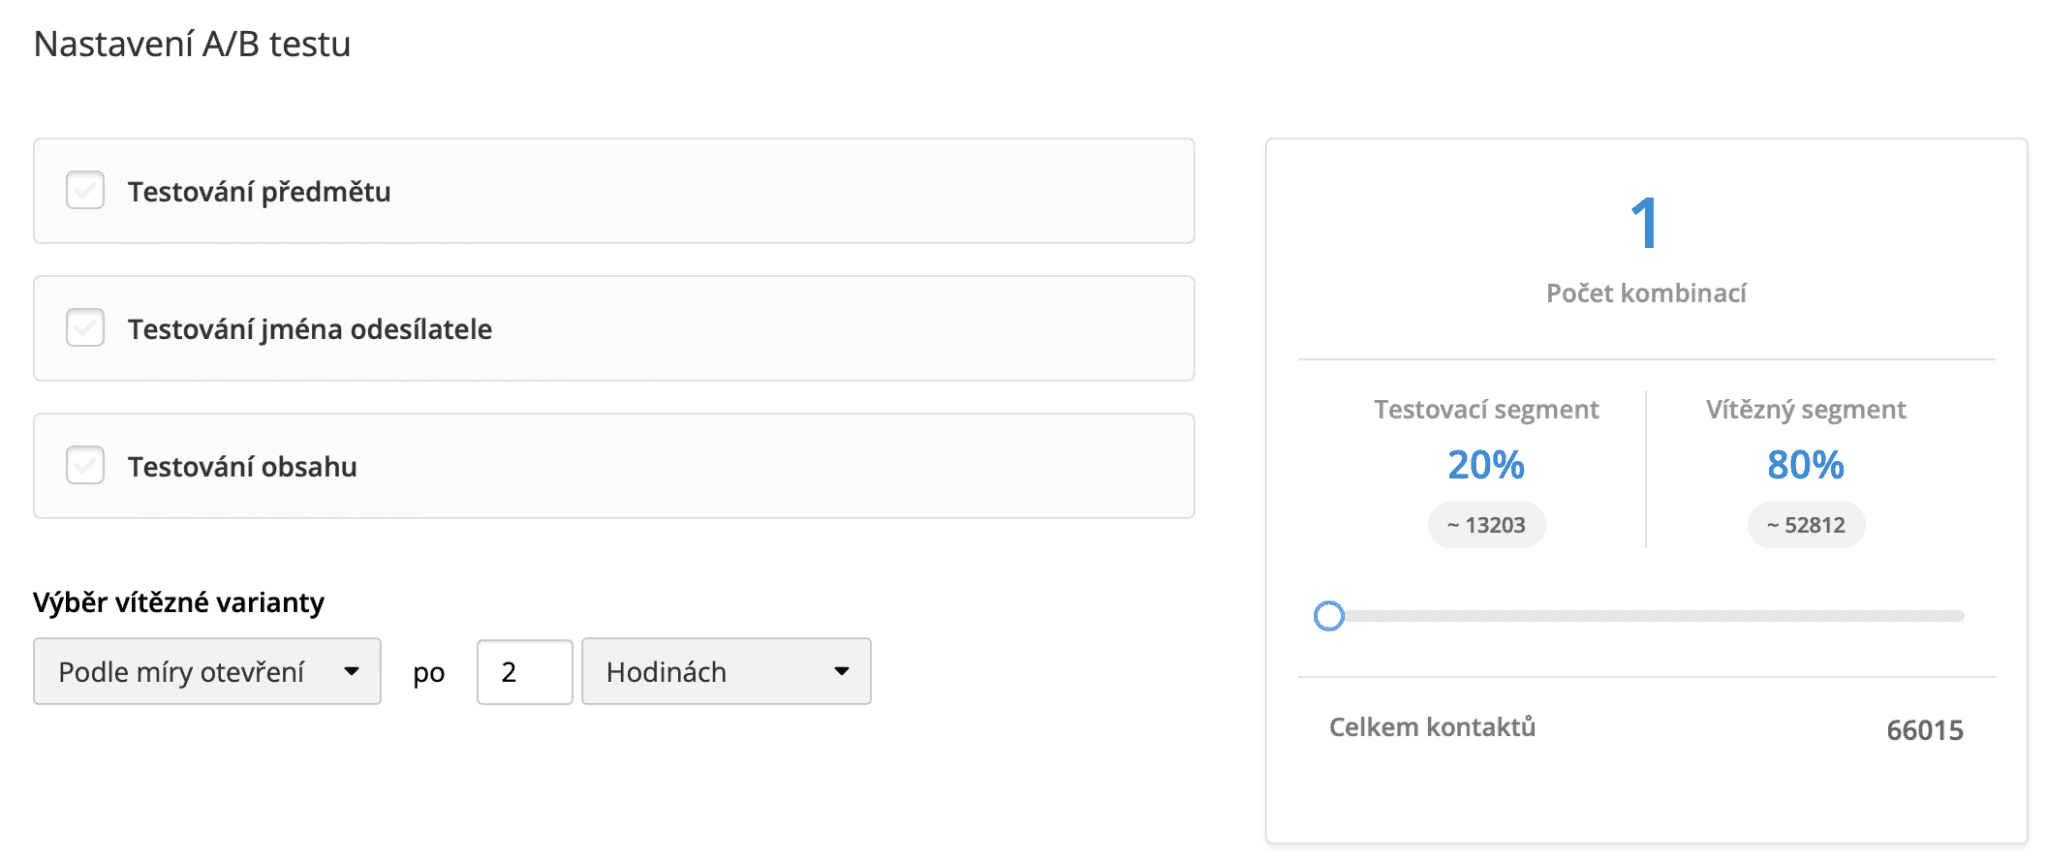The width and height of the screenshot is (2048, 862).
Task: Check the Testování obsahu checkbox
Action: pyautogui.click(x=85, y=466)
